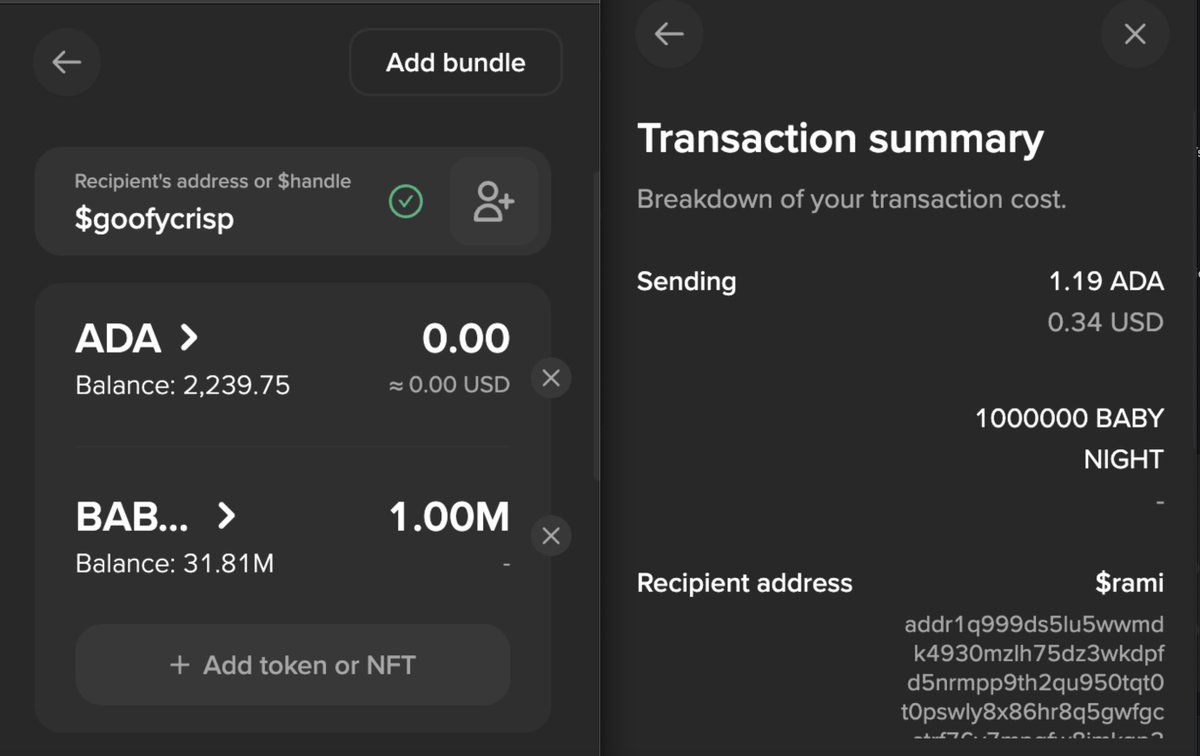
Task: Go back from the Transaction summary
Action: [669, 34]
